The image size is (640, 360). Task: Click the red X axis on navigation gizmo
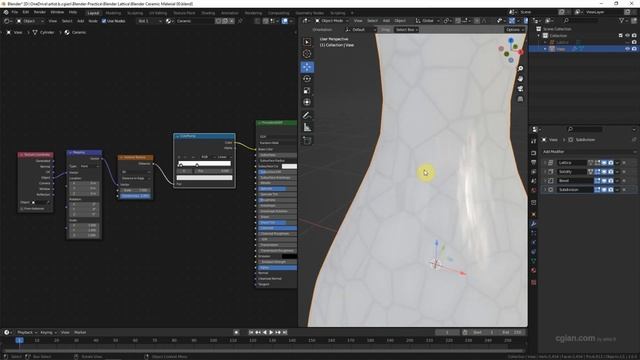520,52
